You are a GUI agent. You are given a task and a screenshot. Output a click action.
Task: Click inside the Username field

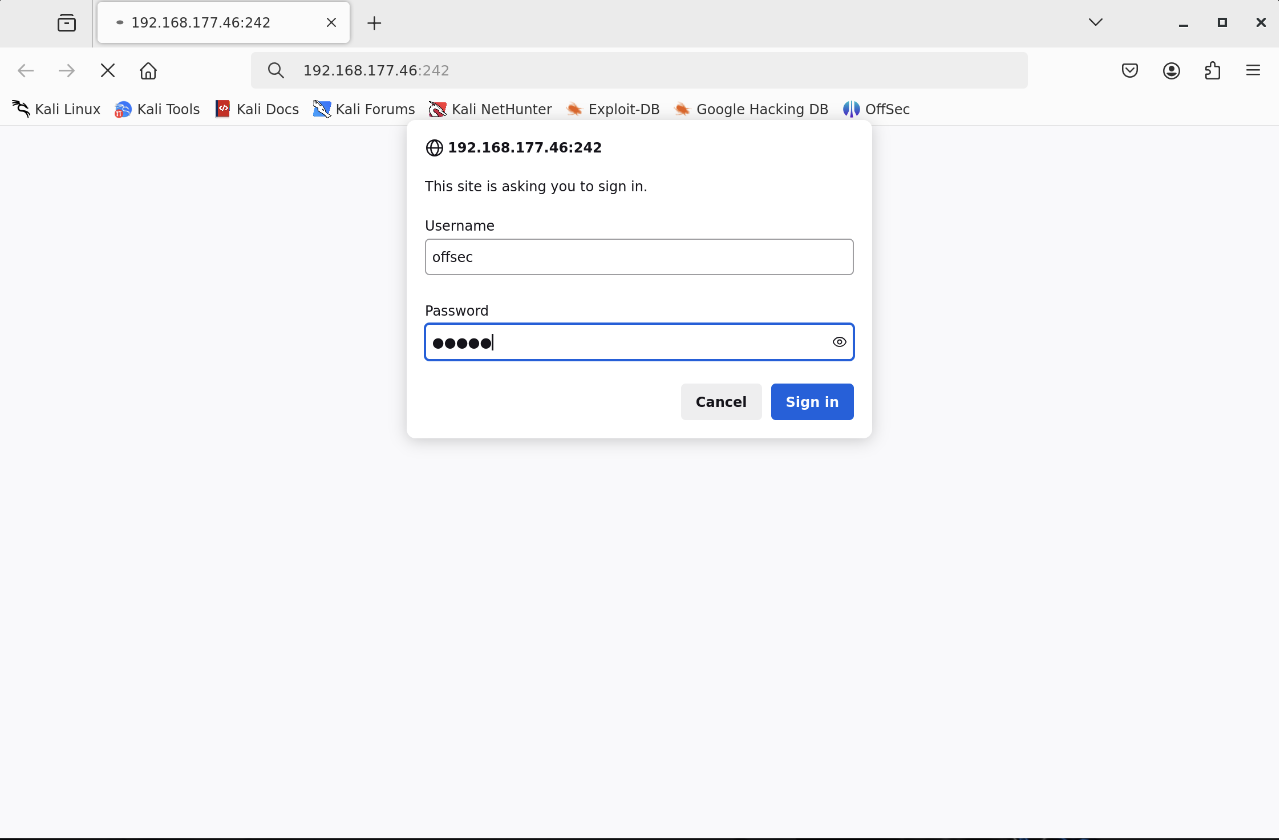(639, 257)
